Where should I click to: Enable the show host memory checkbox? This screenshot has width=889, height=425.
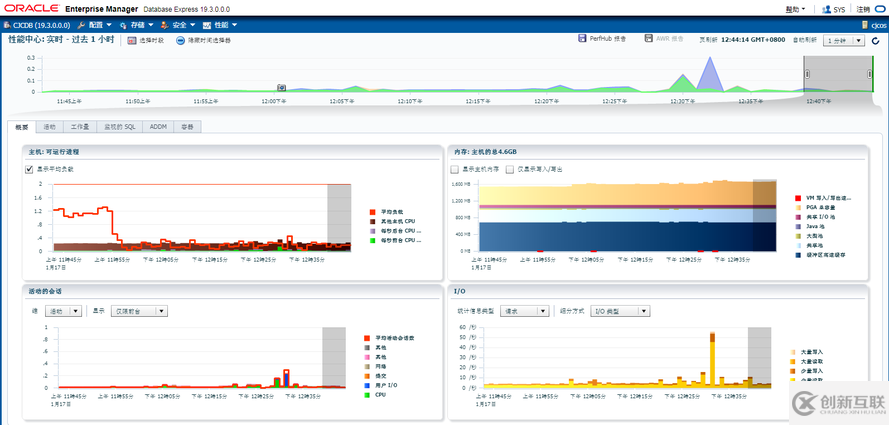click(x=455, y=169)
